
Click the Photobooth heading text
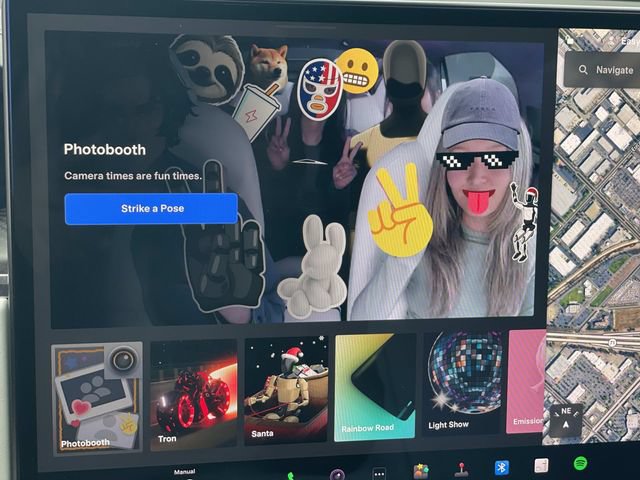(x=105, y=149)
